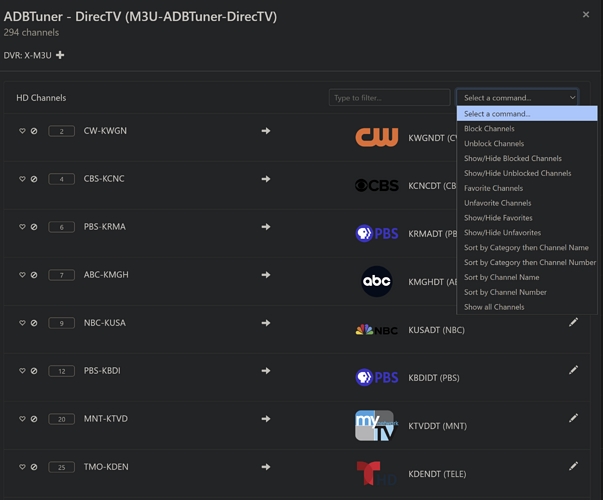
Task: Favorite the PBS-KRMA channel with heart icon
Action: [x=22, y=227]
